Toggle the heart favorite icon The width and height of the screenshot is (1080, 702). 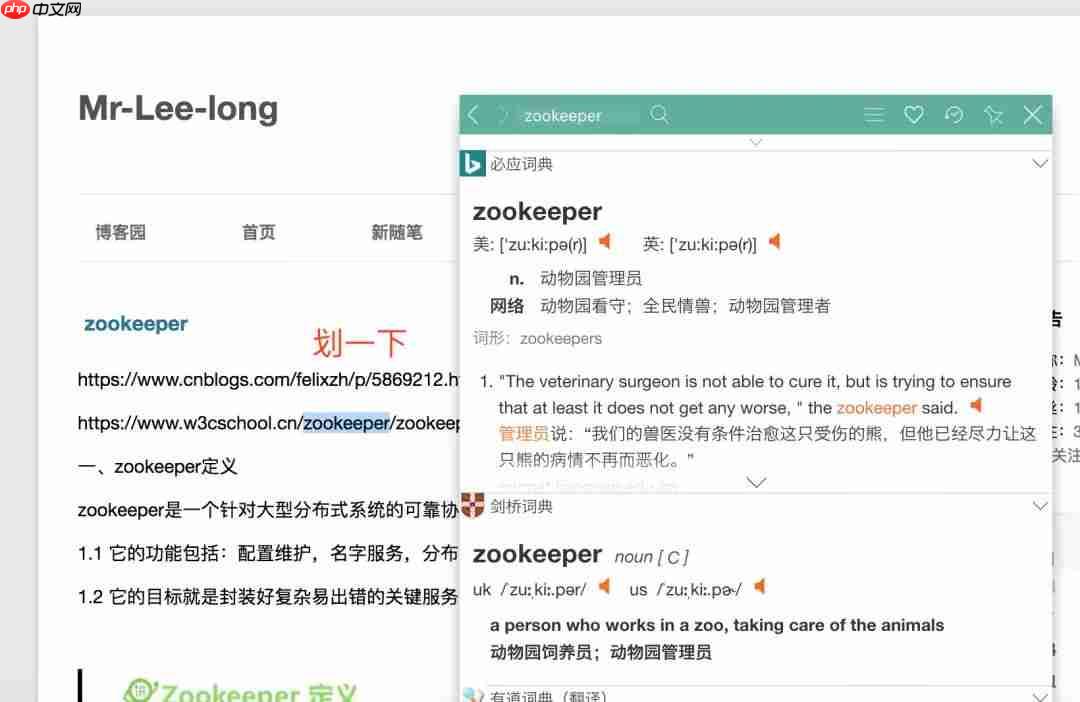click(x=914, y=114)
